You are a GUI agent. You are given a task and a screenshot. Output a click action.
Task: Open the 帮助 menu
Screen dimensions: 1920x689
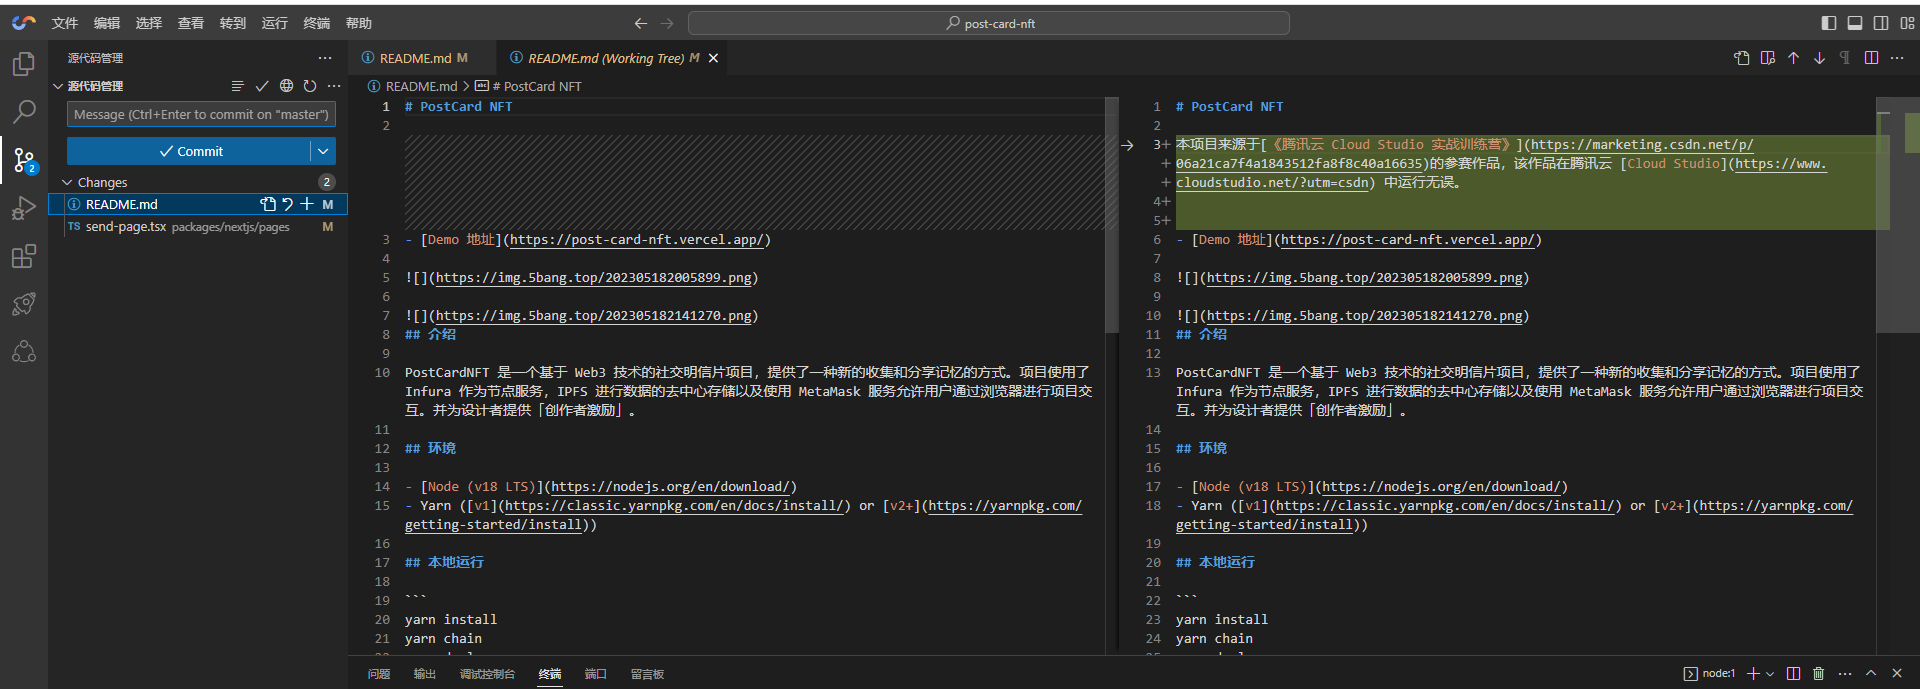(359, 23)
